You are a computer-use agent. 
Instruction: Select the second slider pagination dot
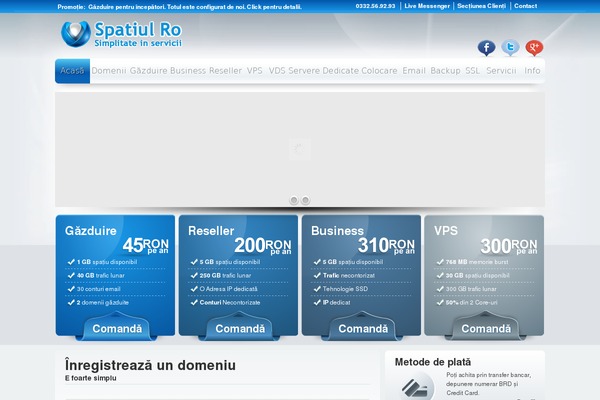point(305,200)
